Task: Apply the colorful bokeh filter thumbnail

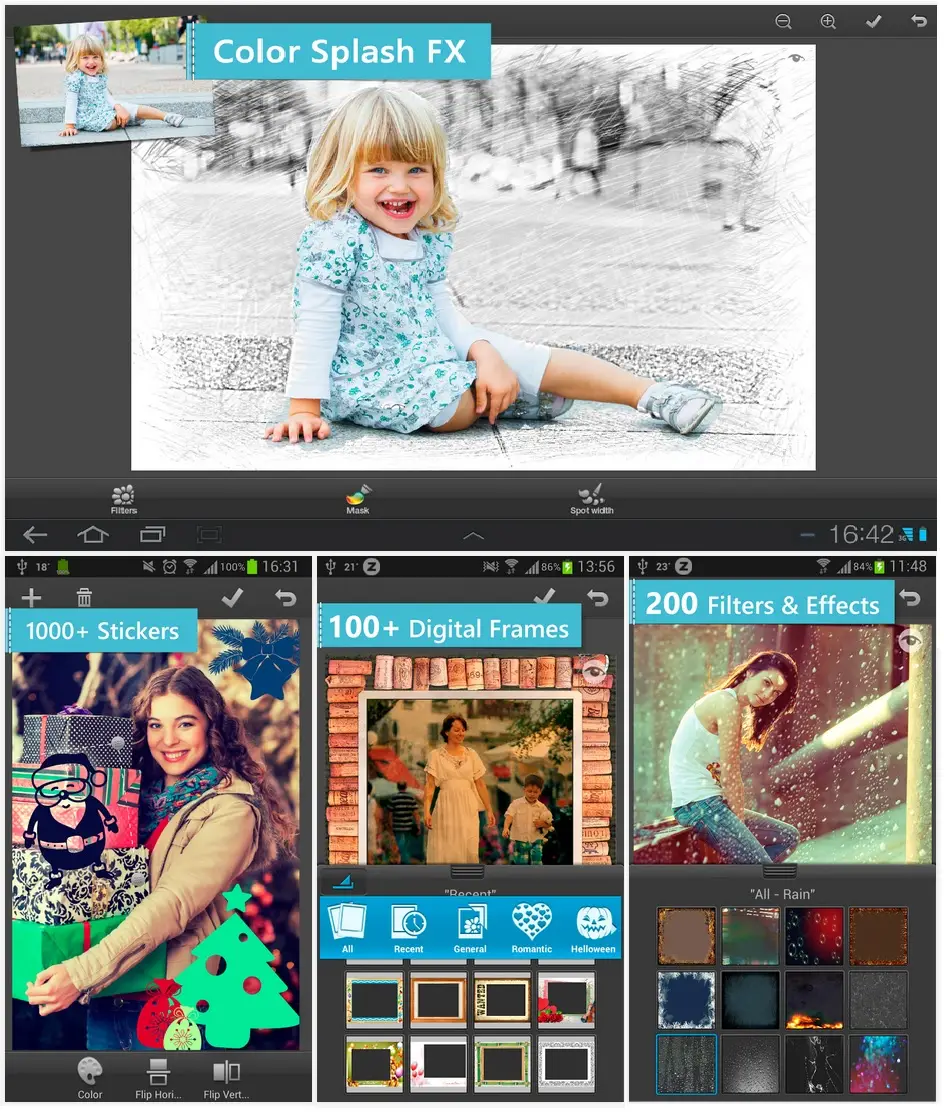Action: pos(878,1064)
